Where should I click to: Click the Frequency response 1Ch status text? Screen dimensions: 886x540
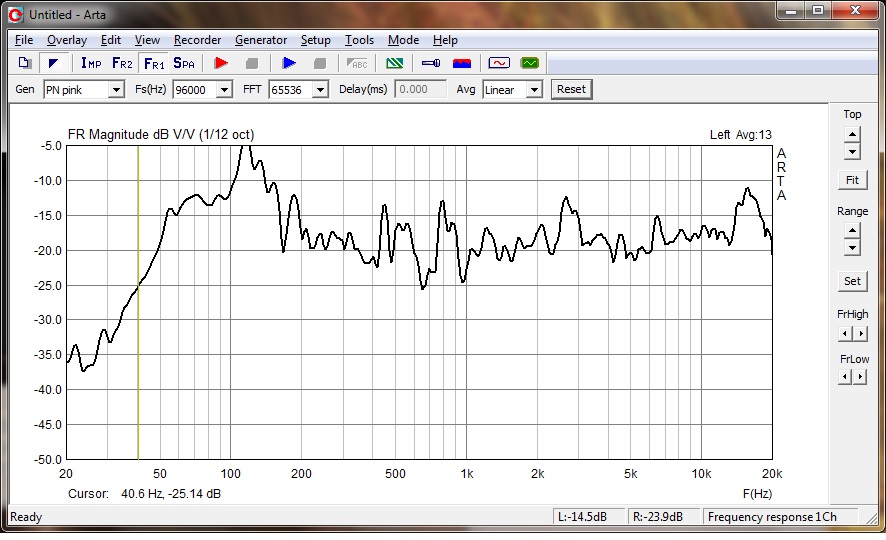coord(772,517)
